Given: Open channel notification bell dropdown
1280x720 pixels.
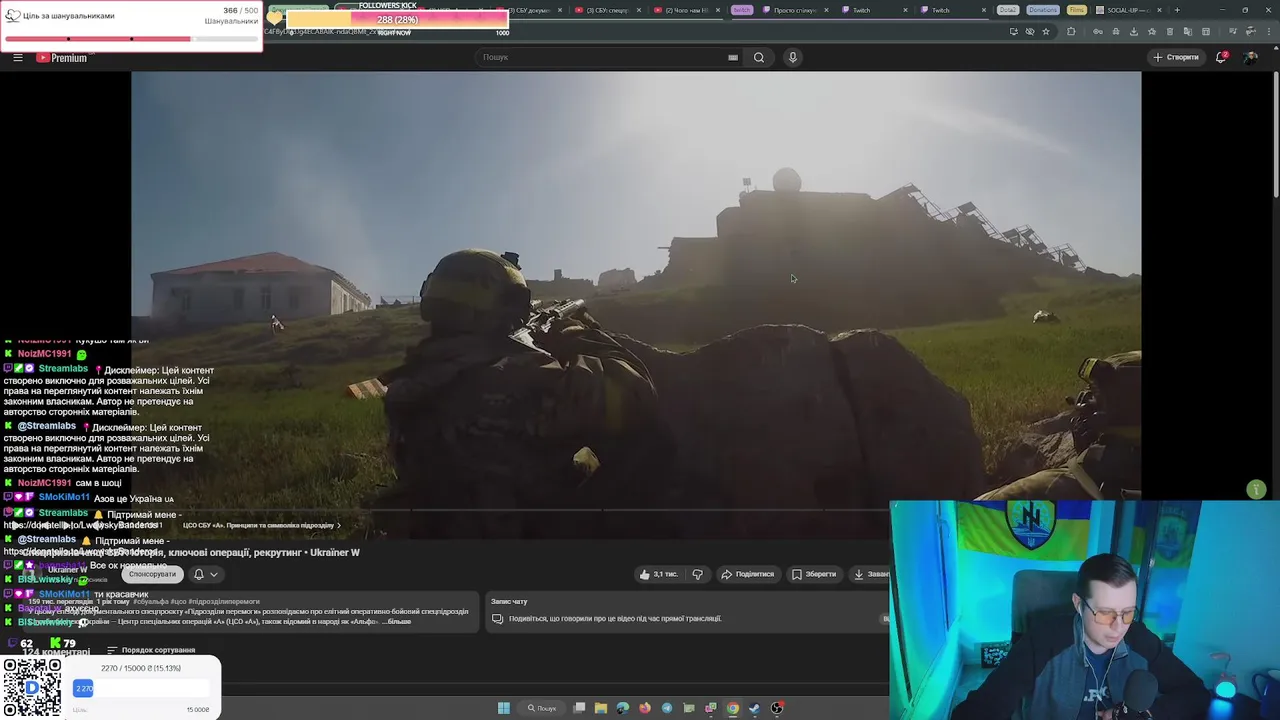Looking at the screenshot, I should [205, 574].
